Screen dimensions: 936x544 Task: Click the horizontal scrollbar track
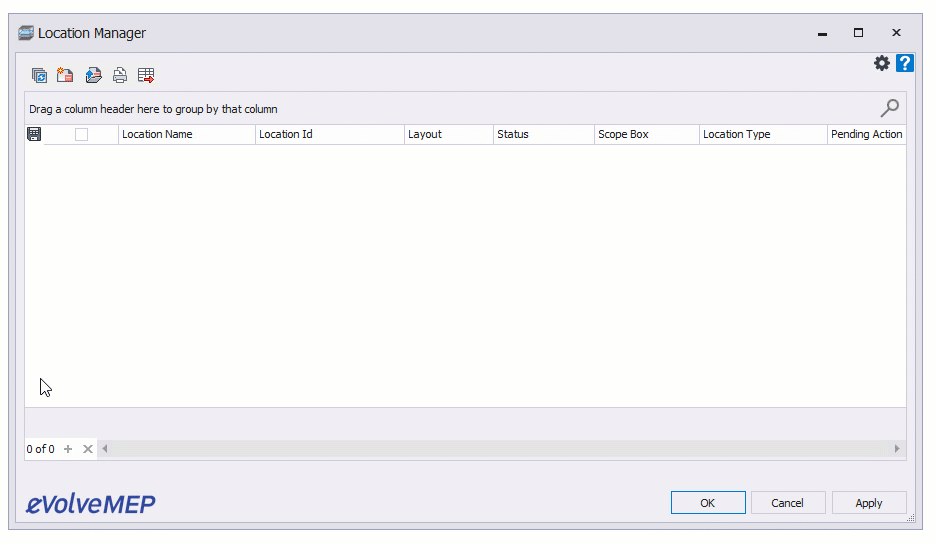click(501, 449)
